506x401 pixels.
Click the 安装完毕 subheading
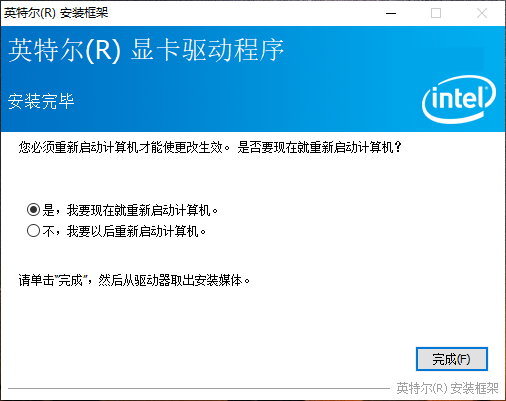(41, 101)
